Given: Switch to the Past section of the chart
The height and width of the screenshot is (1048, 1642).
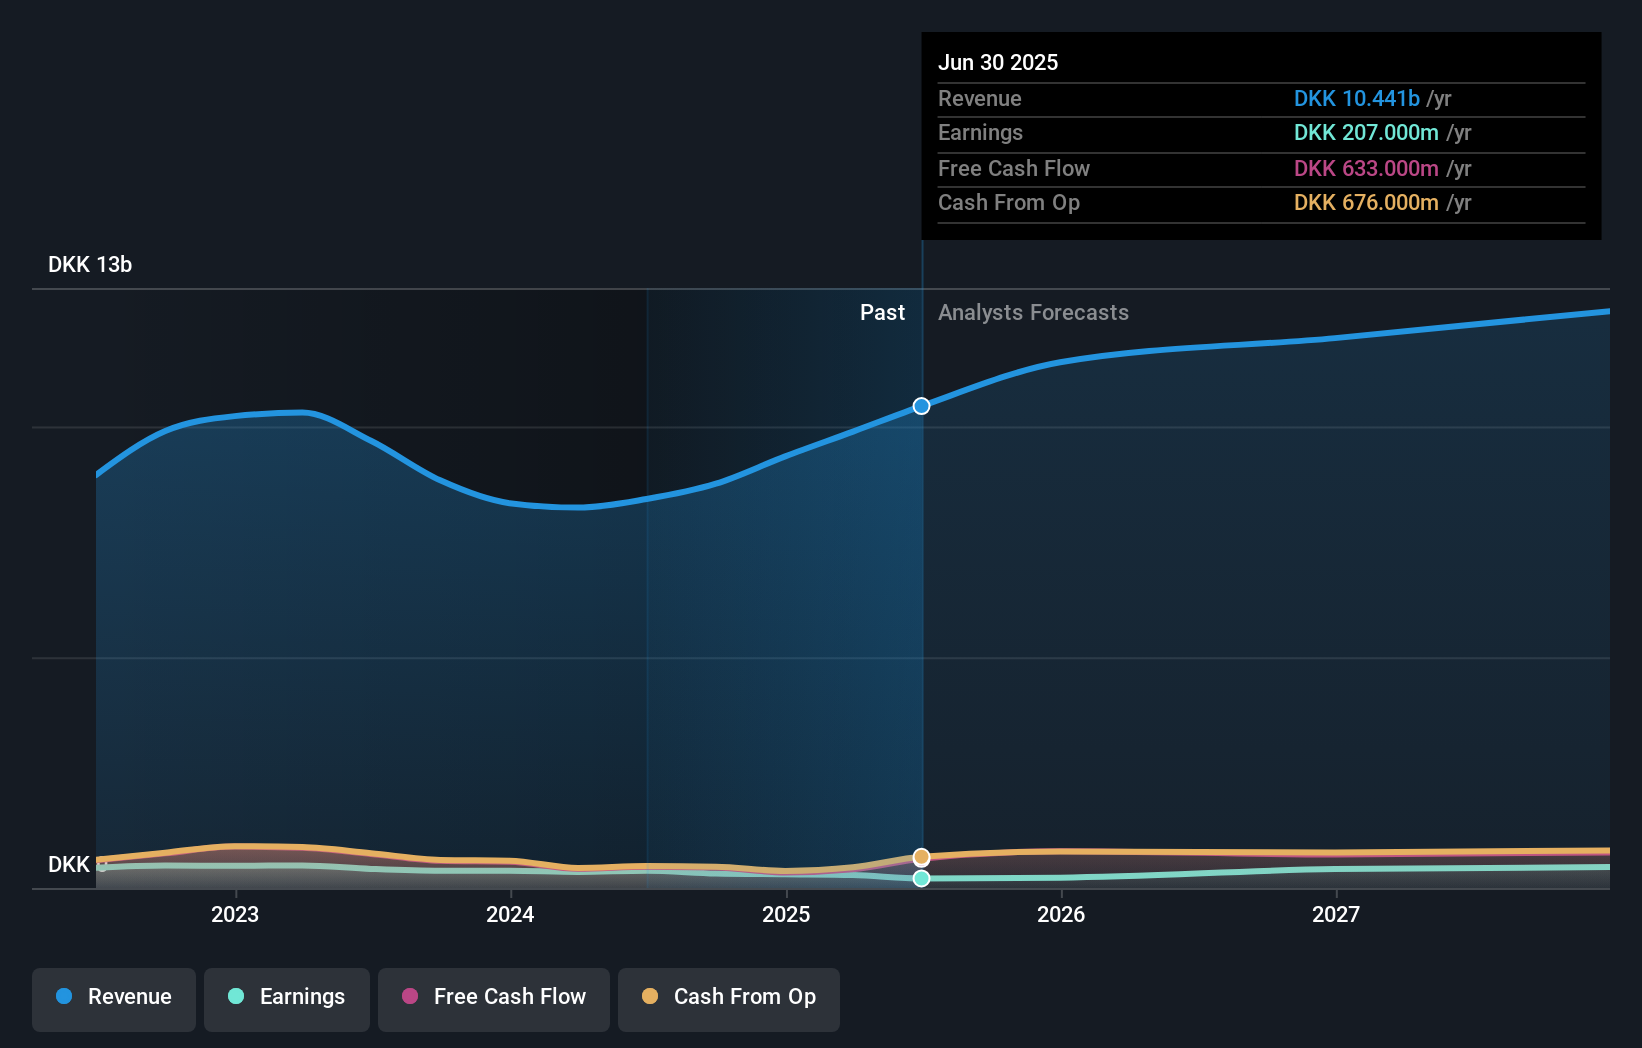Looking at the screenshot, I should coord(882,312).
